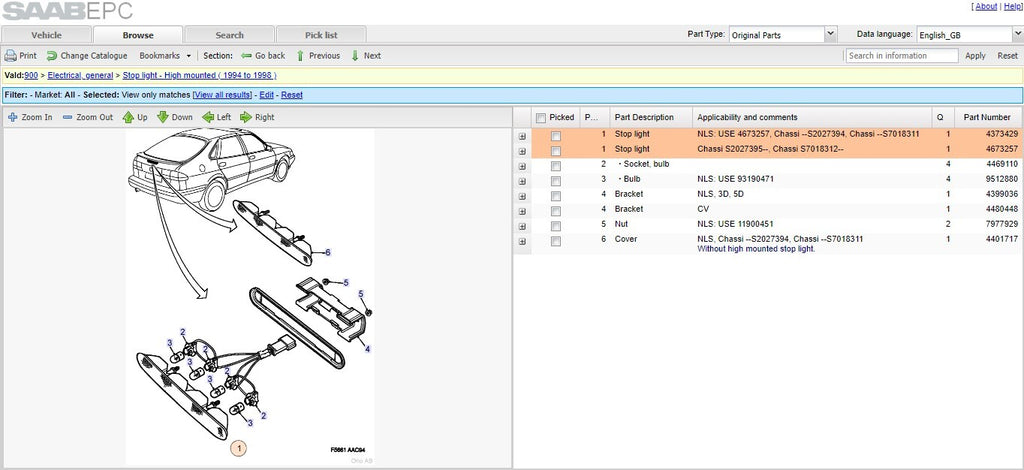Click part number 4401717
Viewport: 1024px width, 470px height.
coord(1002,239)
